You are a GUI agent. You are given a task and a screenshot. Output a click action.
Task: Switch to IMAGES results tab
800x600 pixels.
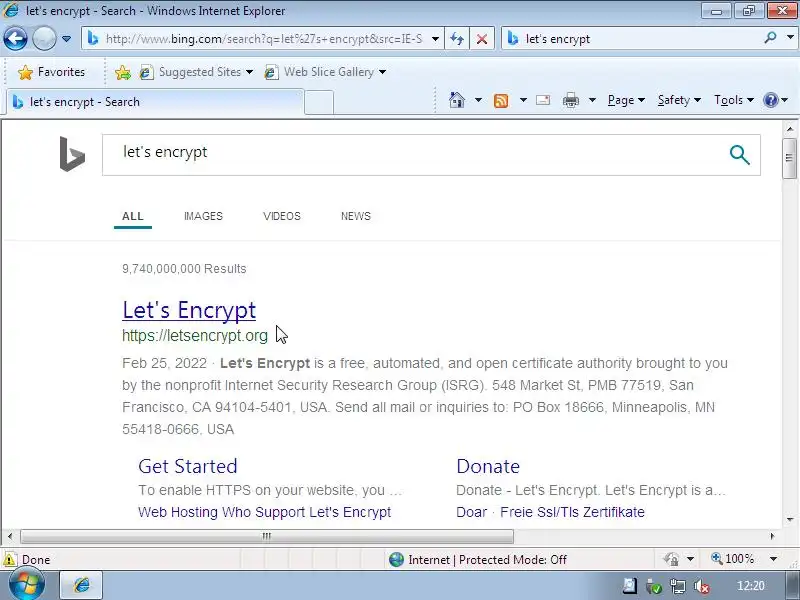[x=203, y=216]
